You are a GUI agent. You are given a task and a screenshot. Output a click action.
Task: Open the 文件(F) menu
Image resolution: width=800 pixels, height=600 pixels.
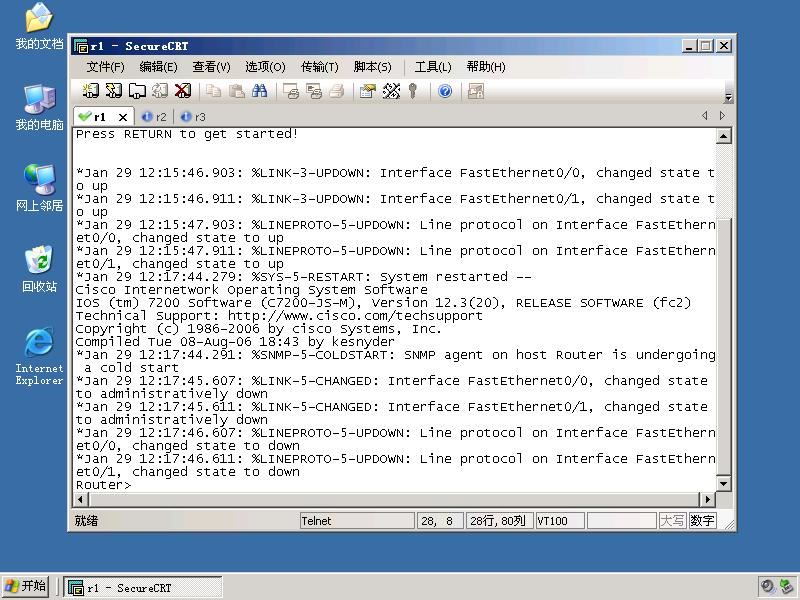(105, 67)
